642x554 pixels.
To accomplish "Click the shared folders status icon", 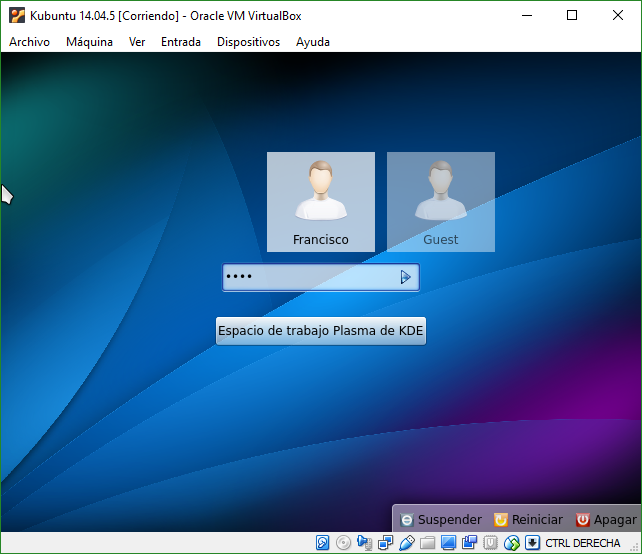I will 428,543.
